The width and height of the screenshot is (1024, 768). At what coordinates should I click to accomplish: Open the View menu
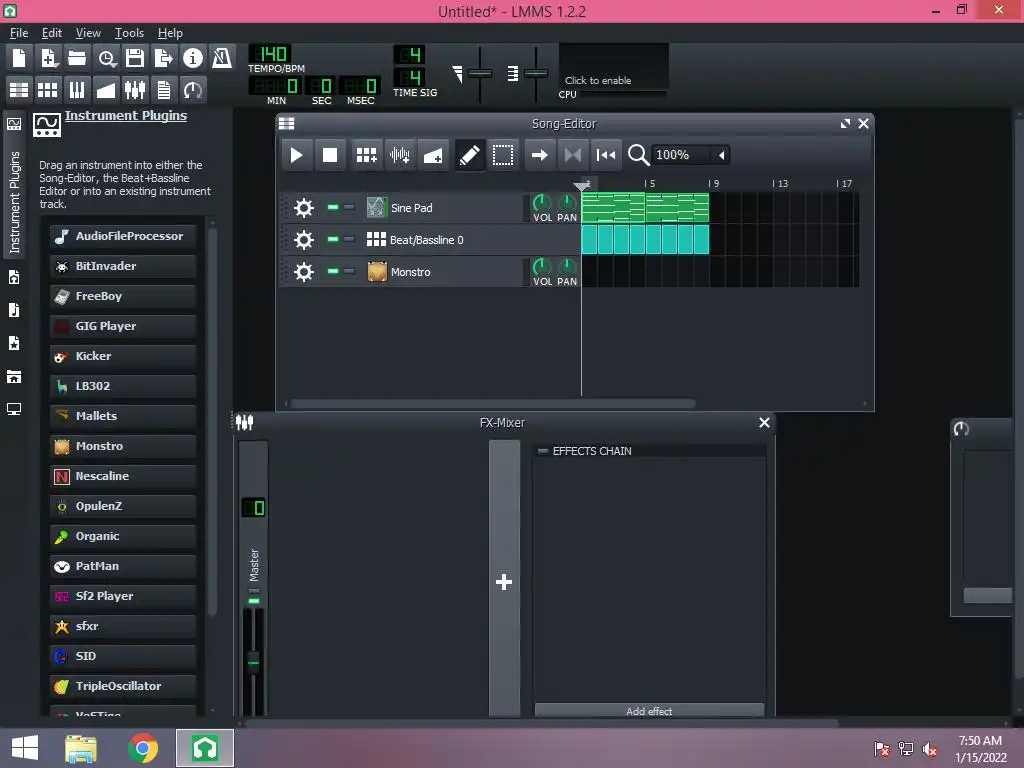coord(88,33)
